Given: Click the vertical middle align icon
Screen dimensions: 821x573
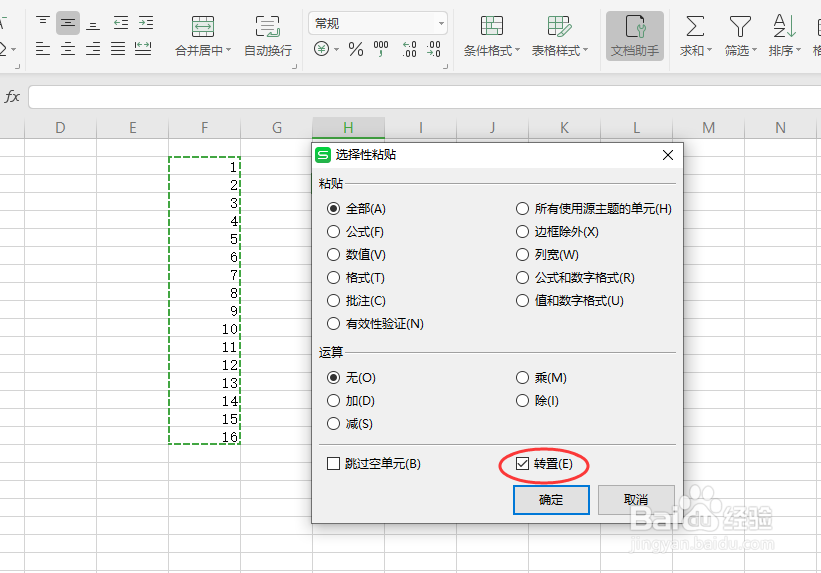Looking at the screenshot, I should 68,23.
